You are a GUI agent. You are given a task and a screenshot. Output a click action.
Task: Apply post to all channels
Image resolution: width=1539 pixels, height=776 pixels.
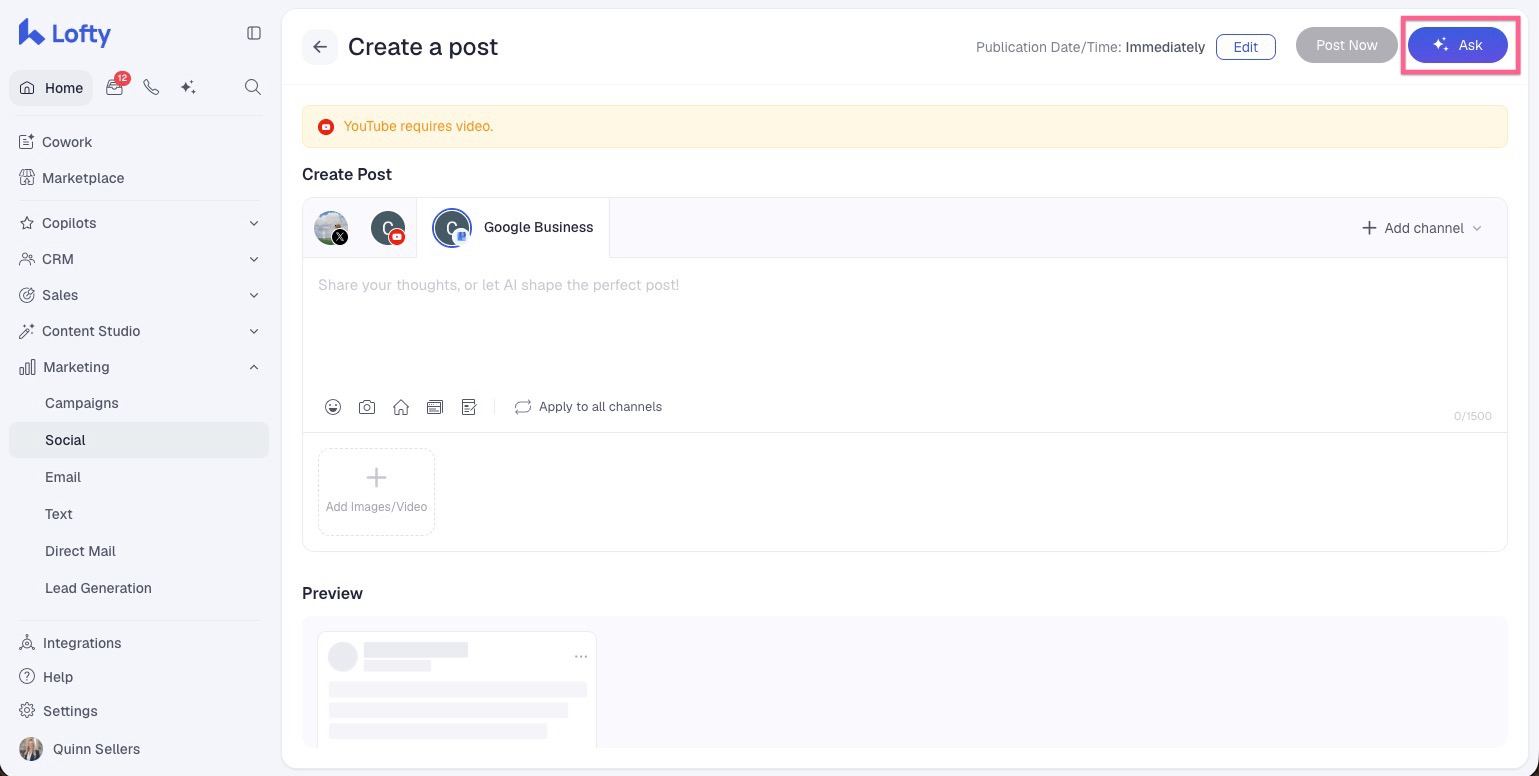588,407
